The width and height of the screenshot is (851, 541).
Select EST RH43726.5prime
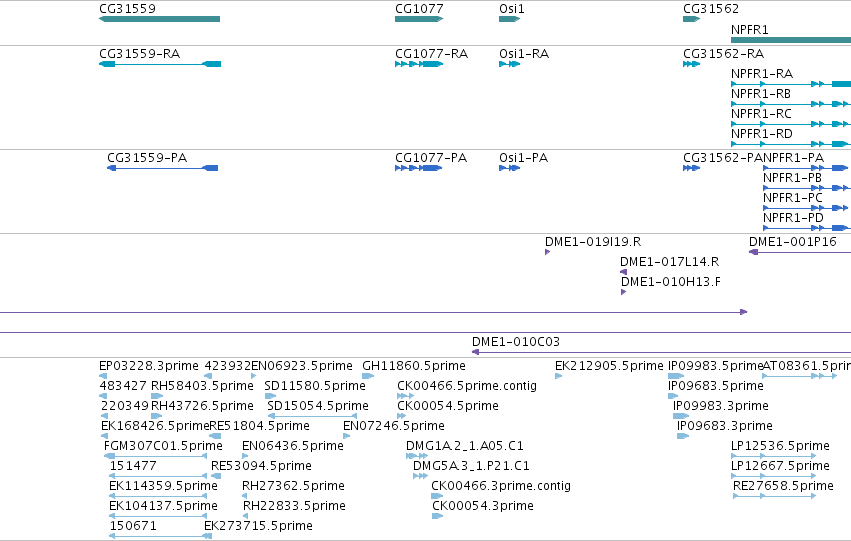pyautogui.click(x=157, y=416)
